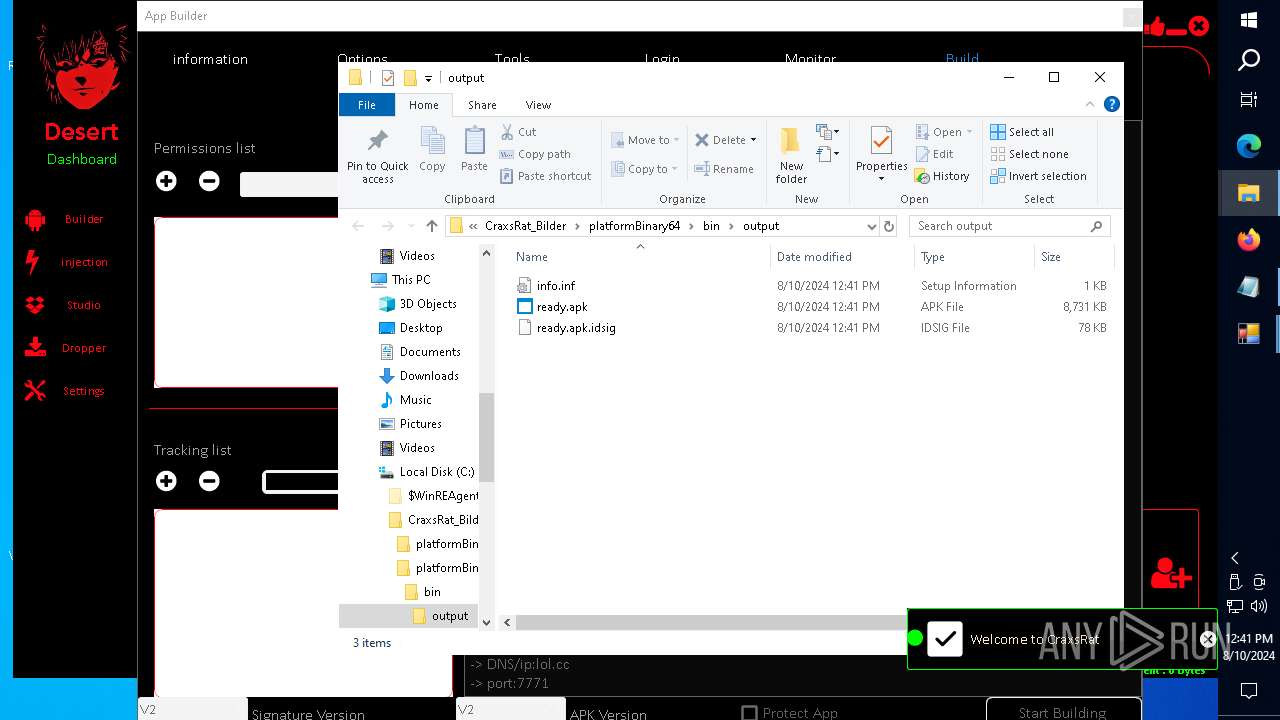Image resolution: width=1280 pixels, height=720 pixels.
Task: Click the add-user icon on right
Action: point(1170,573)
